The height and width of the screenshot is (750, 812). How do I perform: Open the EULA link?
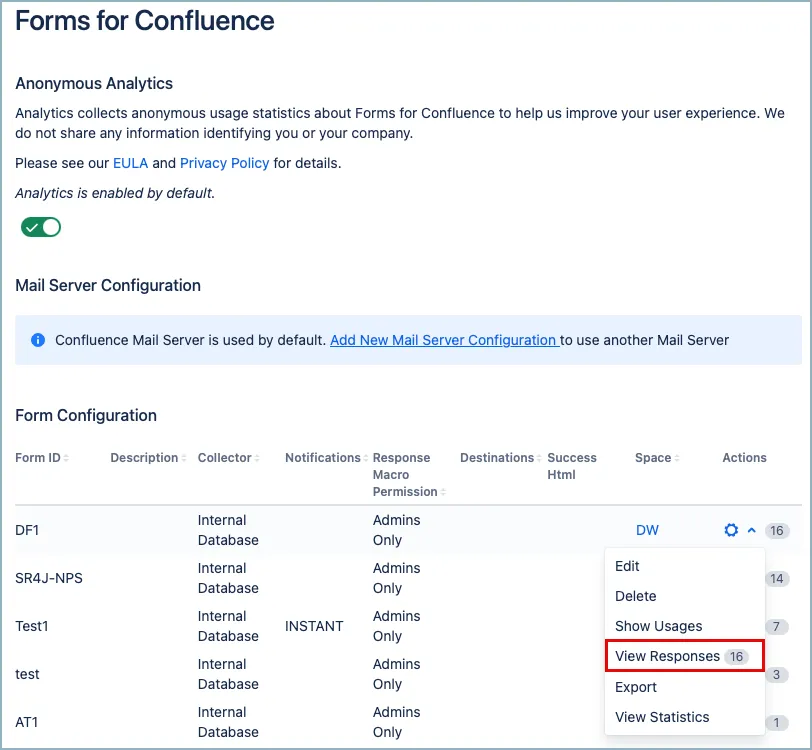[130, 163]
